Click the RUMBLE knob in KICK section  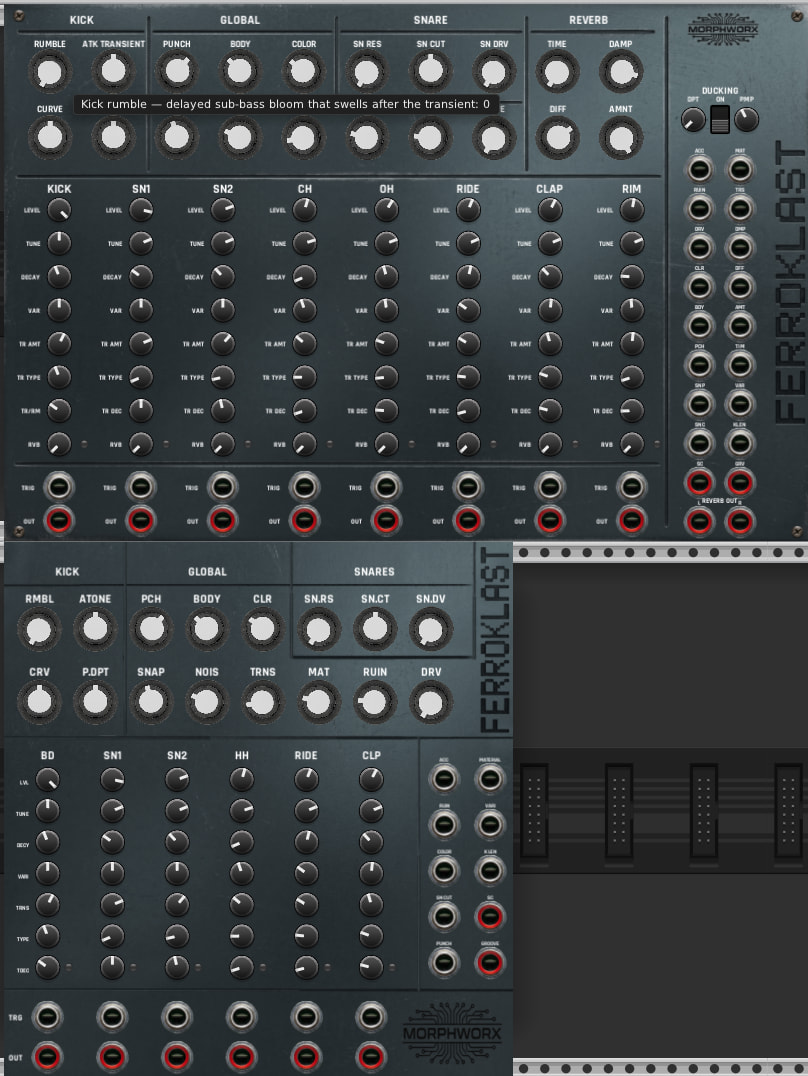[x=49, y=70]
